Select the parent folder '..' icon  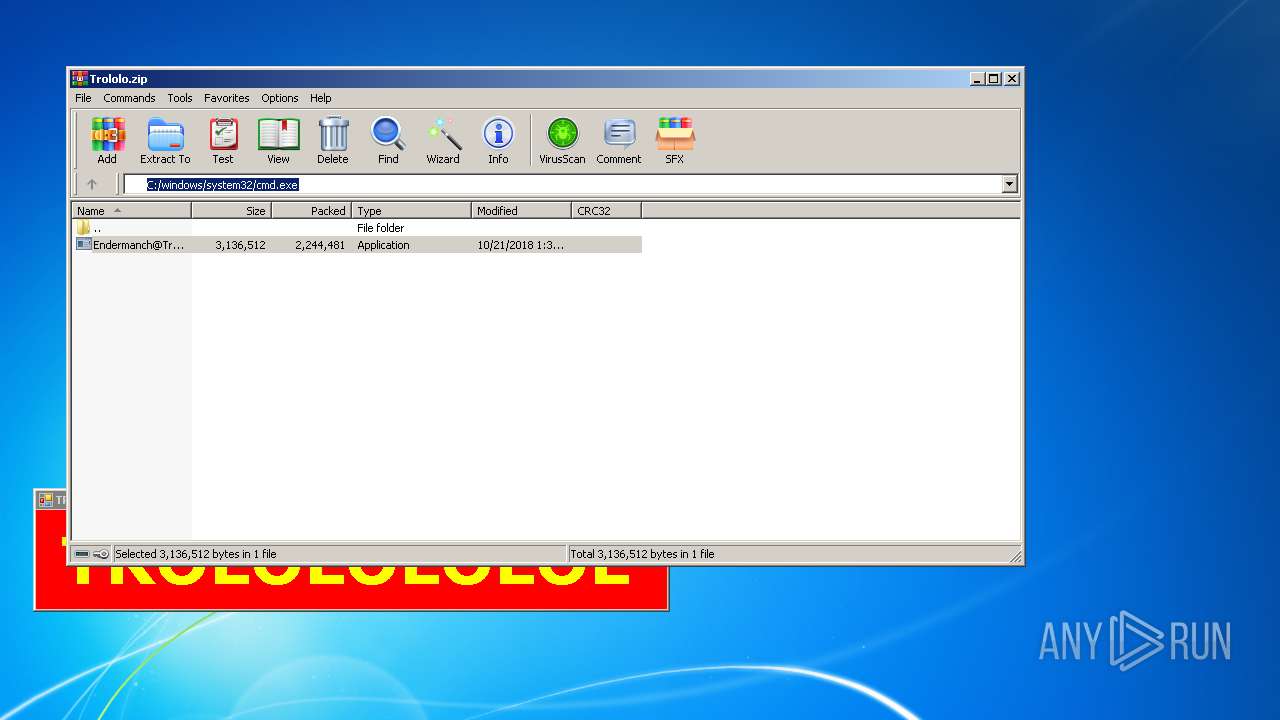[83, 228]
